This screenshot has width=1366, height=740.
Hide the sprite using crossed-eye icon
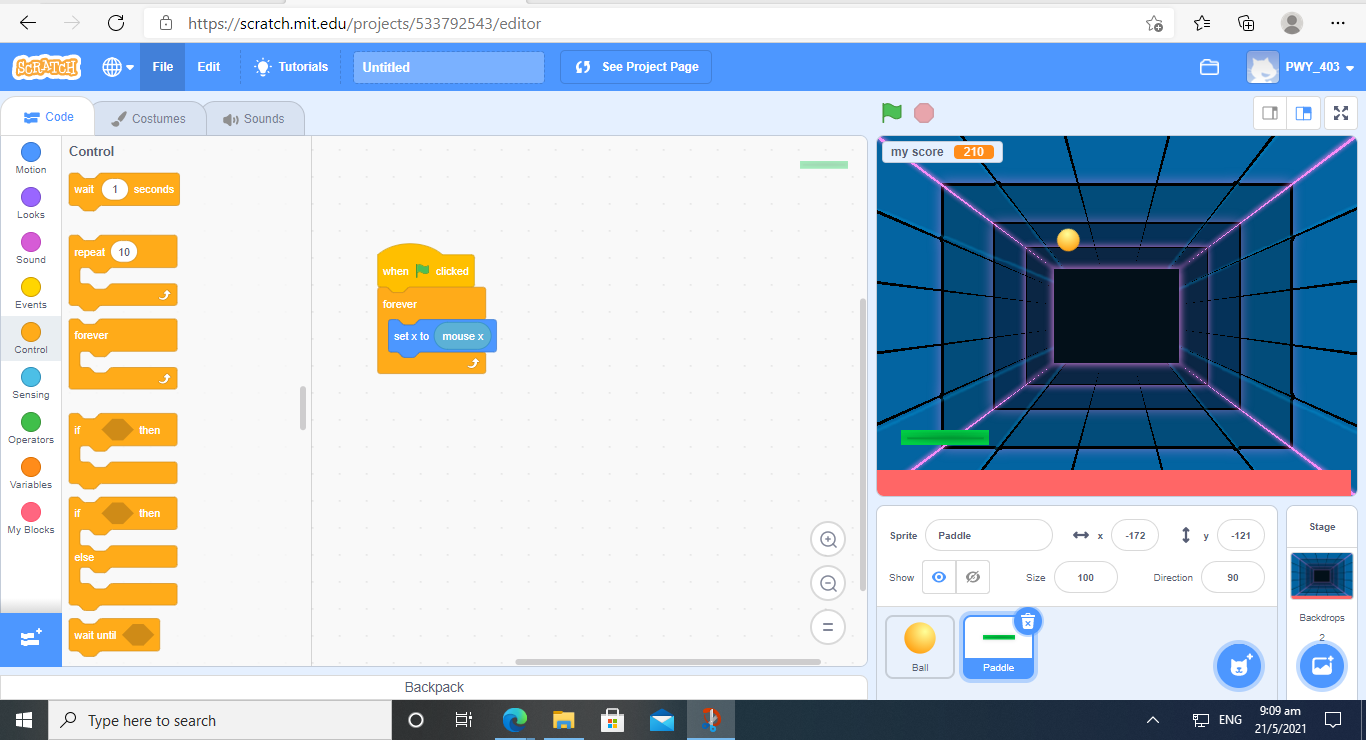972,577
